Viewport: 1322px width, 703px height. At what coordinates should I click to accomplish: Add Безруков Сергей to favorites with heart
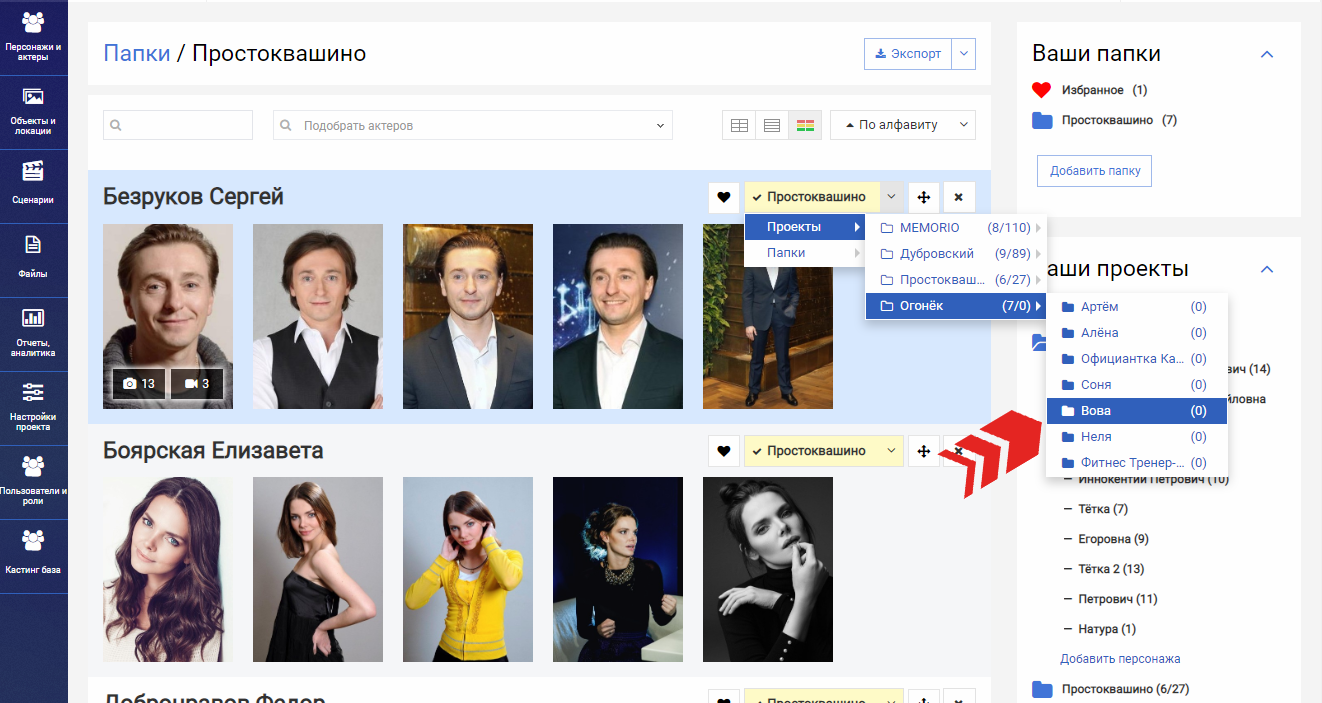click(723, 197)
